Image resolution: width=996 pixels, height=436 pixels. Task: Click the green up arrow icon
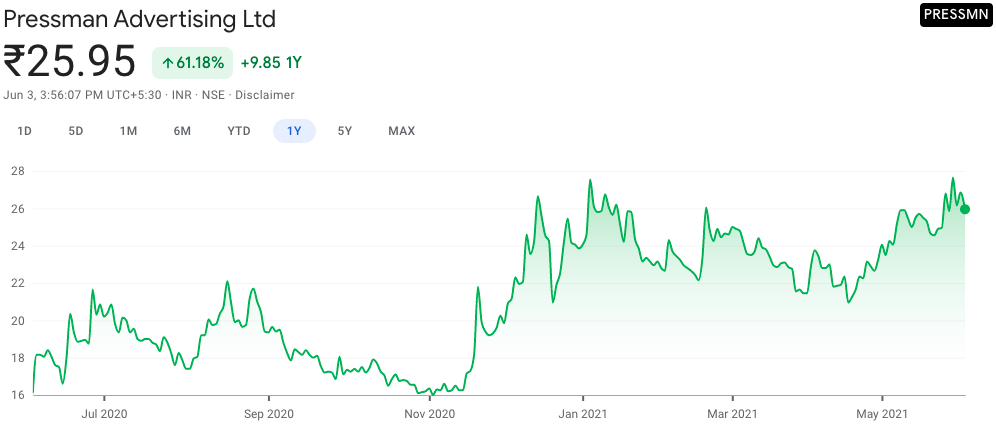(x=168, y=63)
